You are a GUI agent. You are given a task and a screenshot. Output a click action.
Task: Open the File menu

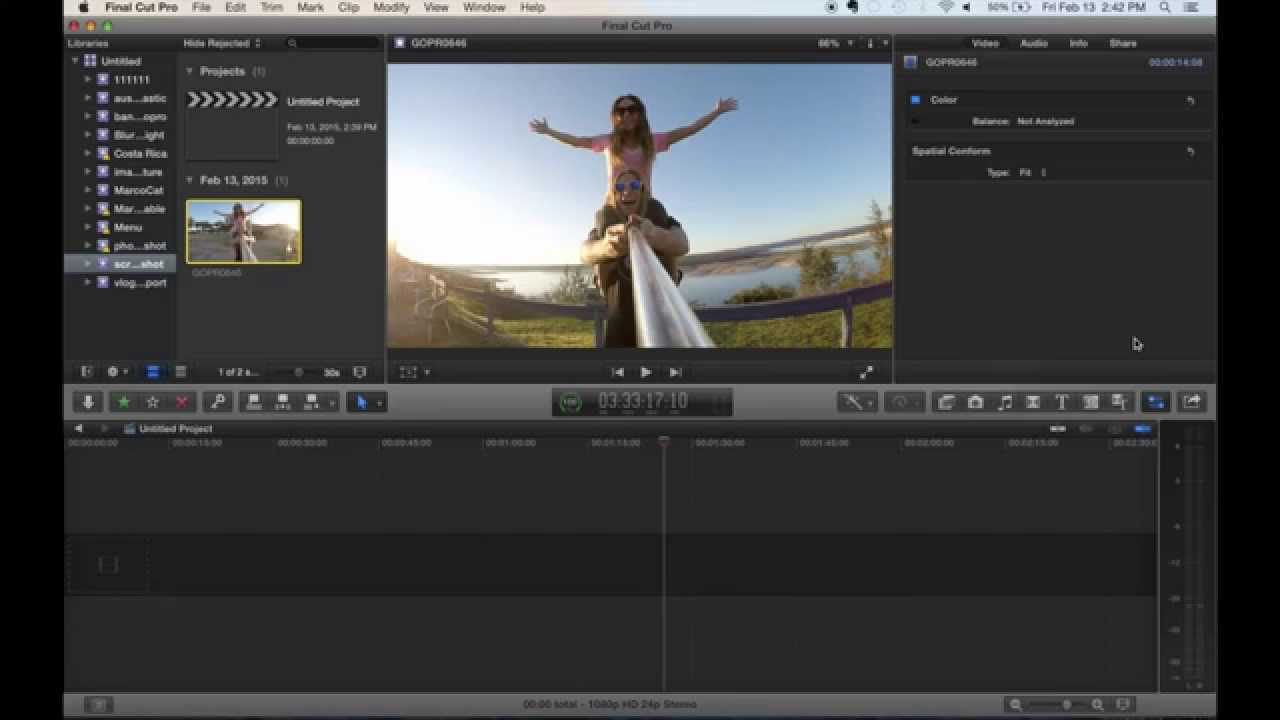[201, 7]
